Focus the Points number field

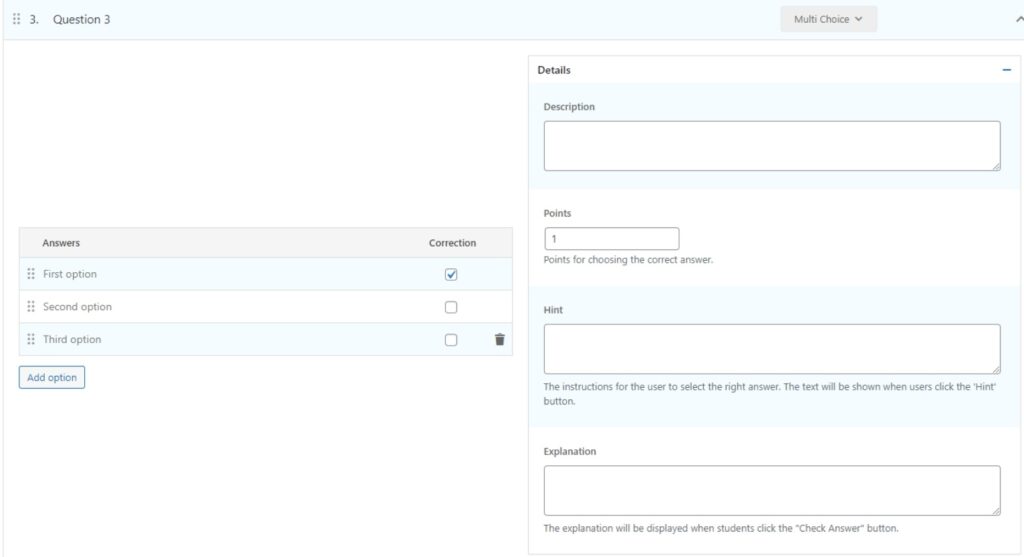[611, 239]
